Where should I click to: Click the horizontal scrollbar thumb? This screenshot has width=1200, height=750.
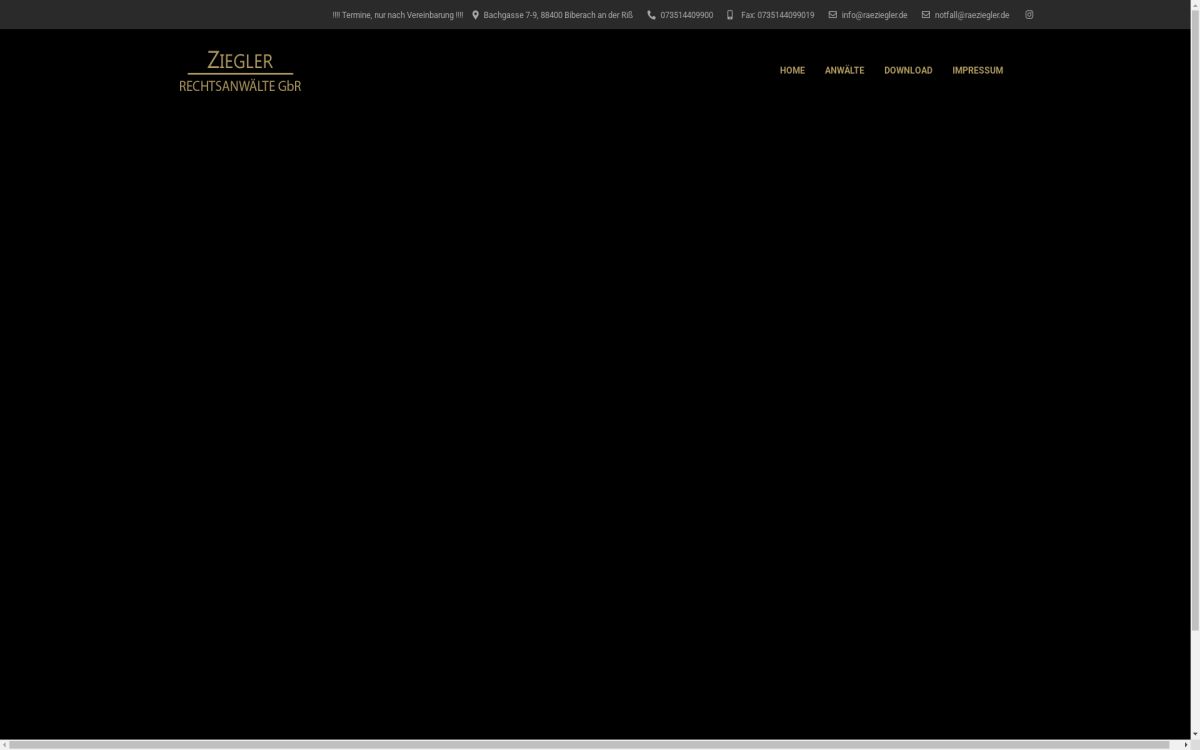pos(590,744)
